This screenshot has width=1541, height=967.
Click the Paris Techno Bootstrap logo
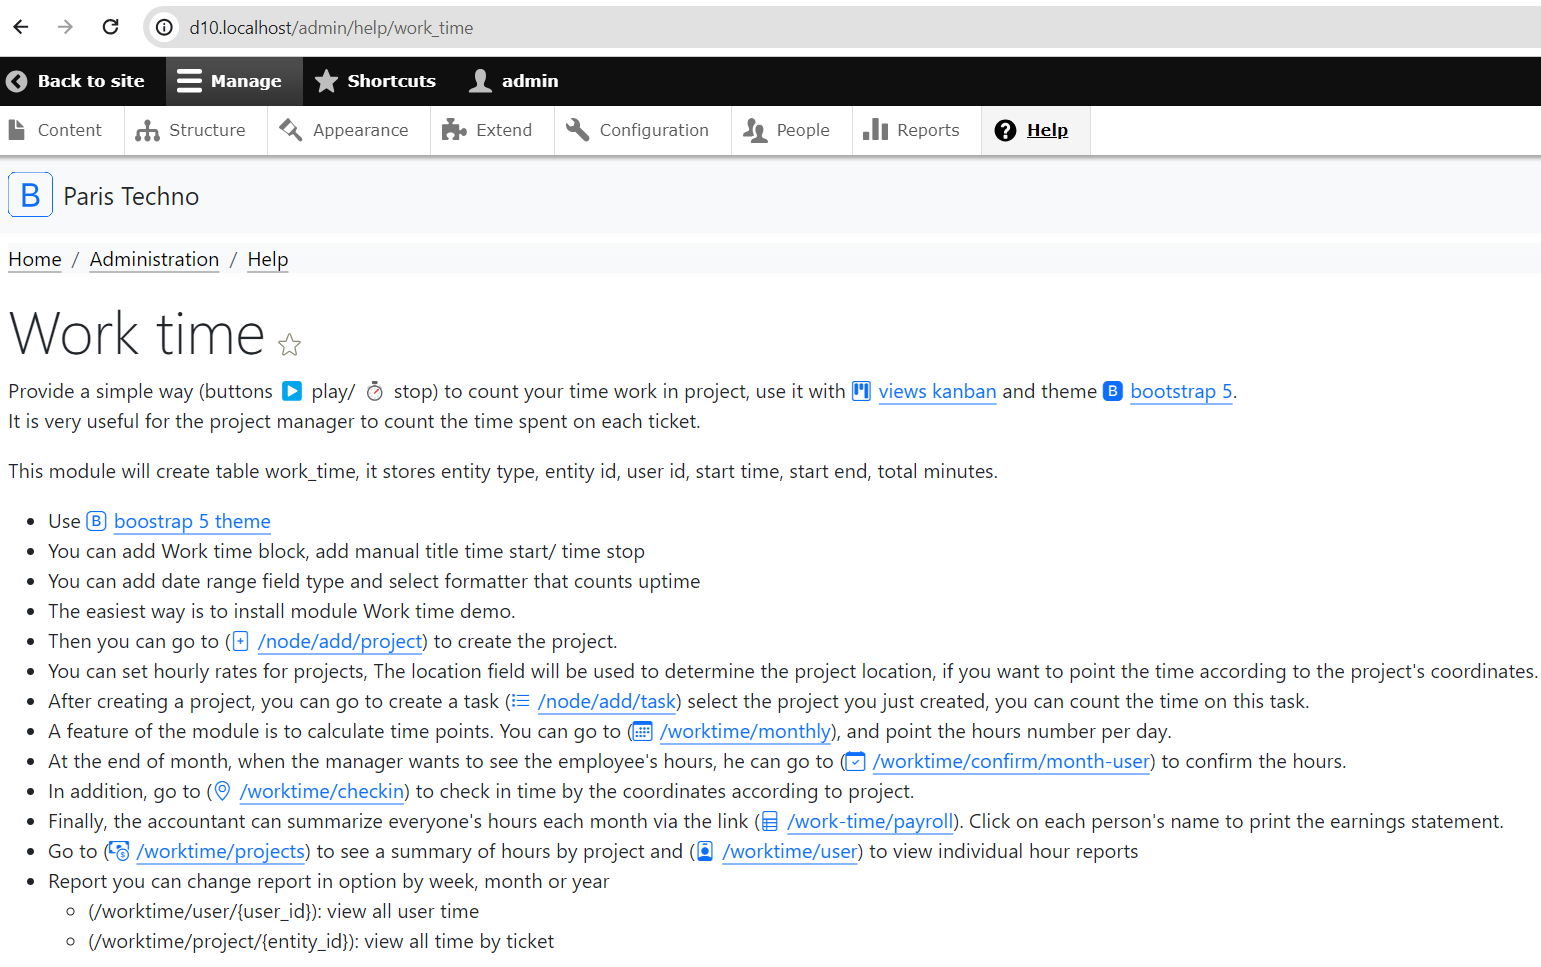[30, 196]
